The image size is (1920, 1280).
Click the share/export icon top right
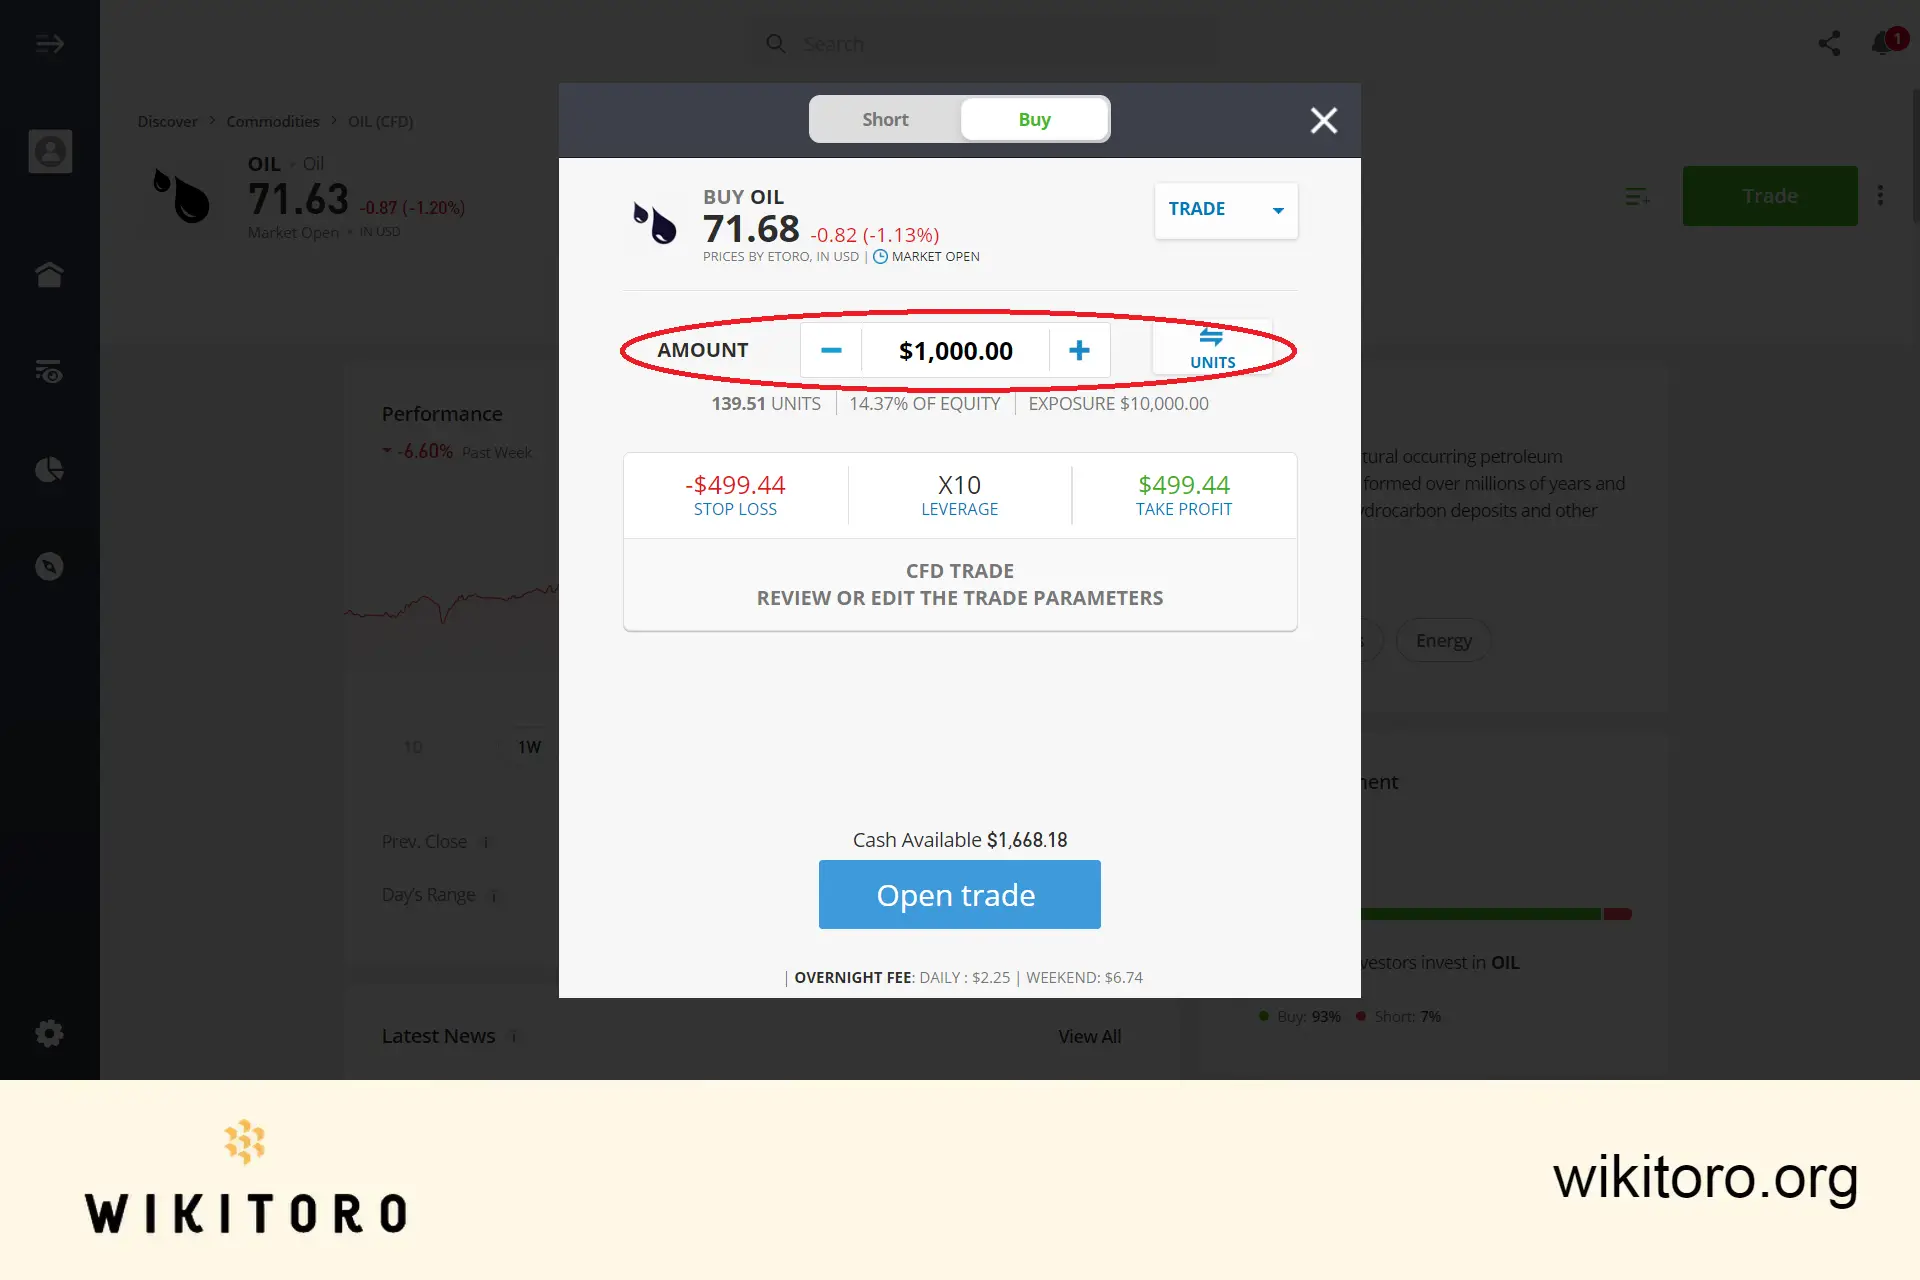coord(1830,43)
